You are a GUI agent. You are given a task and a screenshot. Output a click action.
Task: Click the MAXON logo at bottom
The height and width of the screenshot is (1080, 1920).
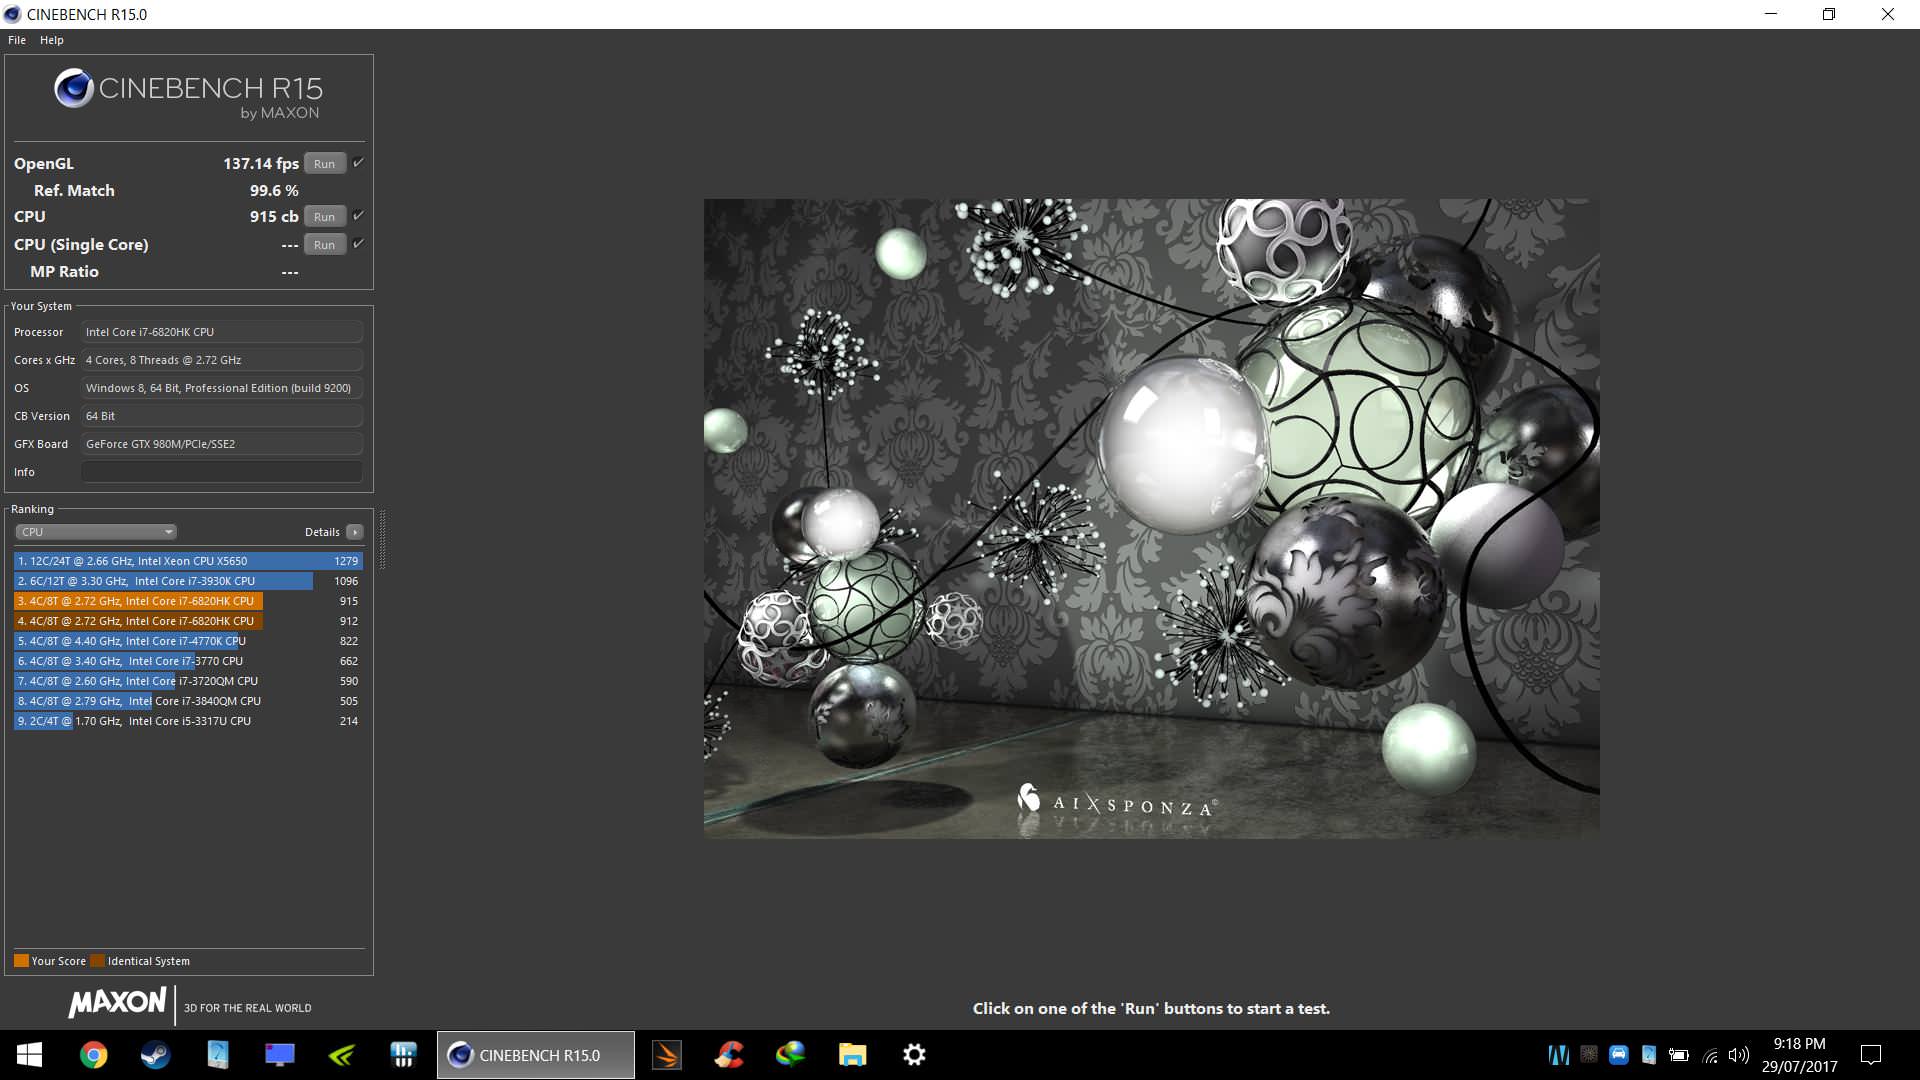[x=117, y=1003]
